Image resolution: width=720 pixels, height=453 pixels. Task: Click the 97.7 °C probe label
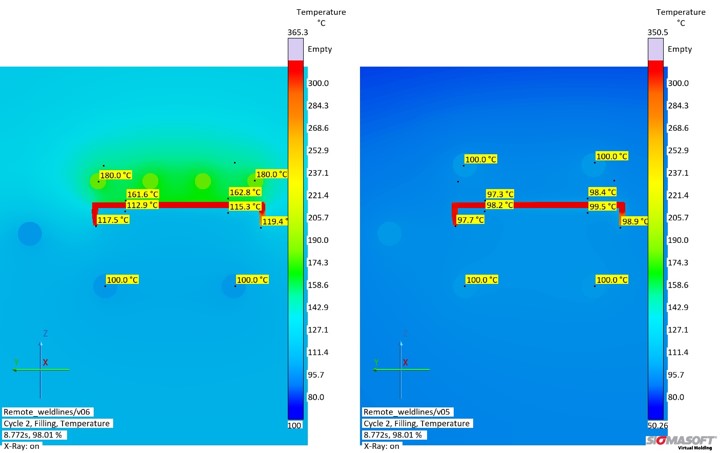click(x=470, y=220)
